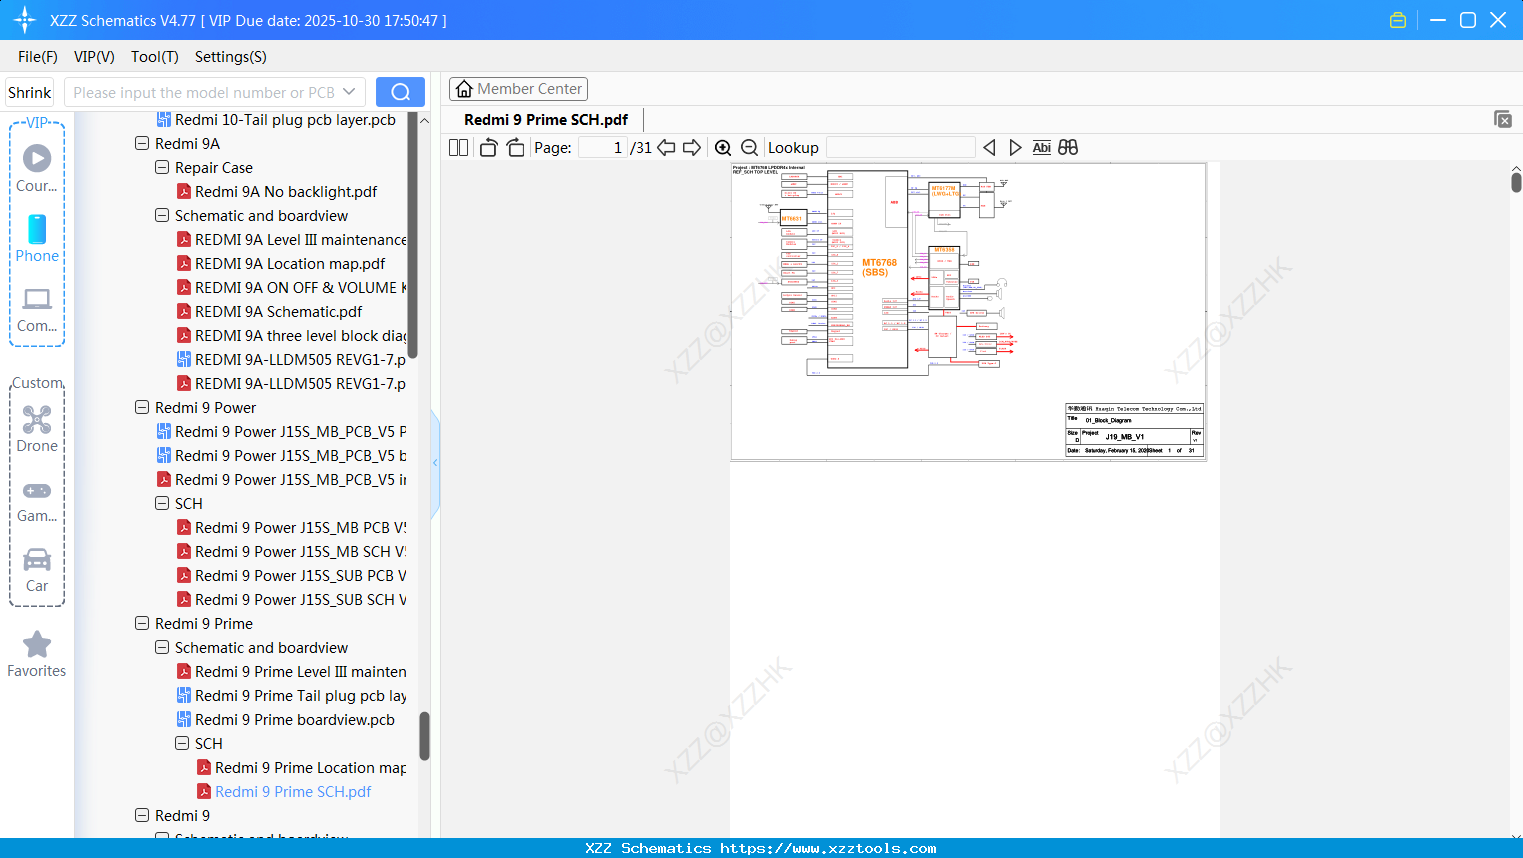Screen dimensions: 1523x858
Task: Click the yellow toolbox icon in title bar
Action: coord(1398,20)
